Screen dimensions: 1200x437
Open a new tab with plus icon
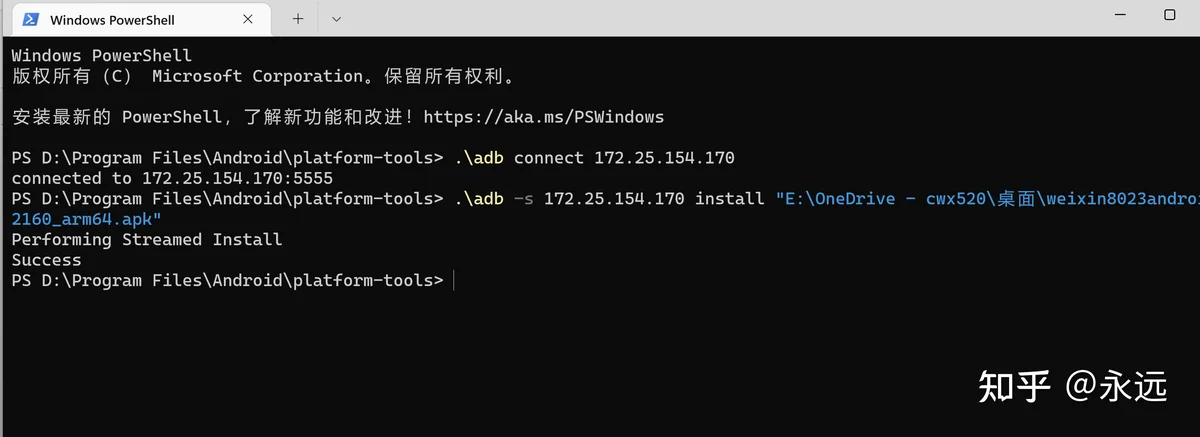pyautogui.click(x=298, y=18)
